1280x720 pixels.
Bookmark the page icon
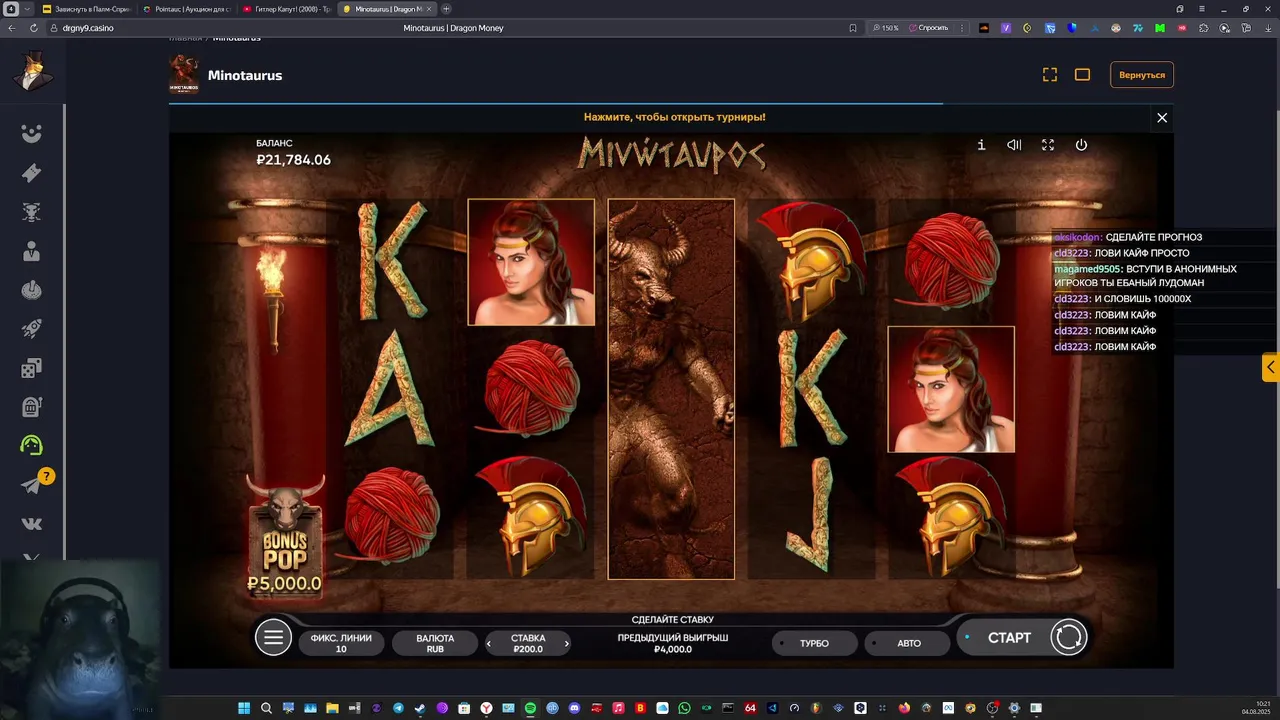tap(853, 28)
